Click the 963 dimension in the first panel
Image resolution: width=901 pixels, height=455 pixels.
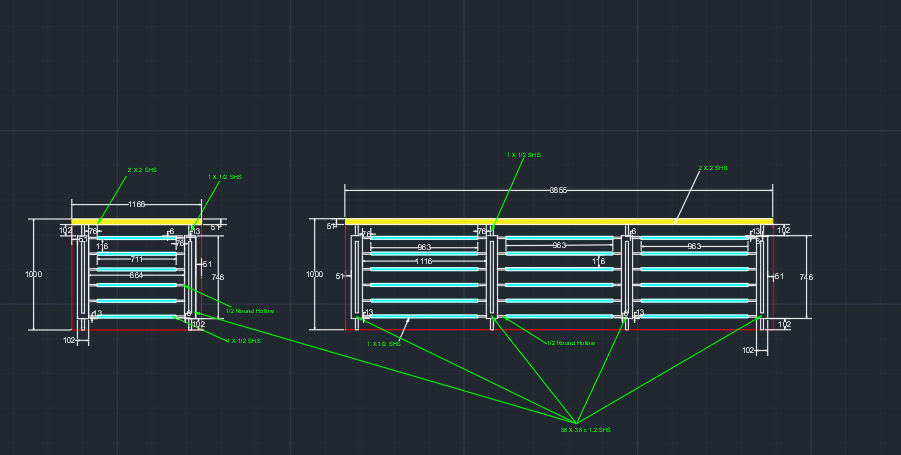click(x=424, y=247)
